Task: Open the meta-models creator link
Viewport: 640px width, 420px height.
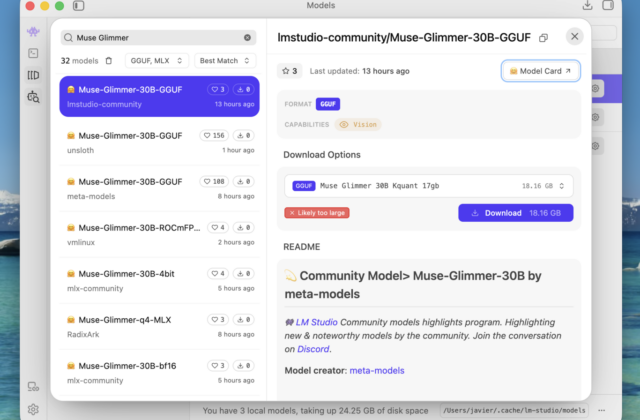Action: tap(377, 371)
